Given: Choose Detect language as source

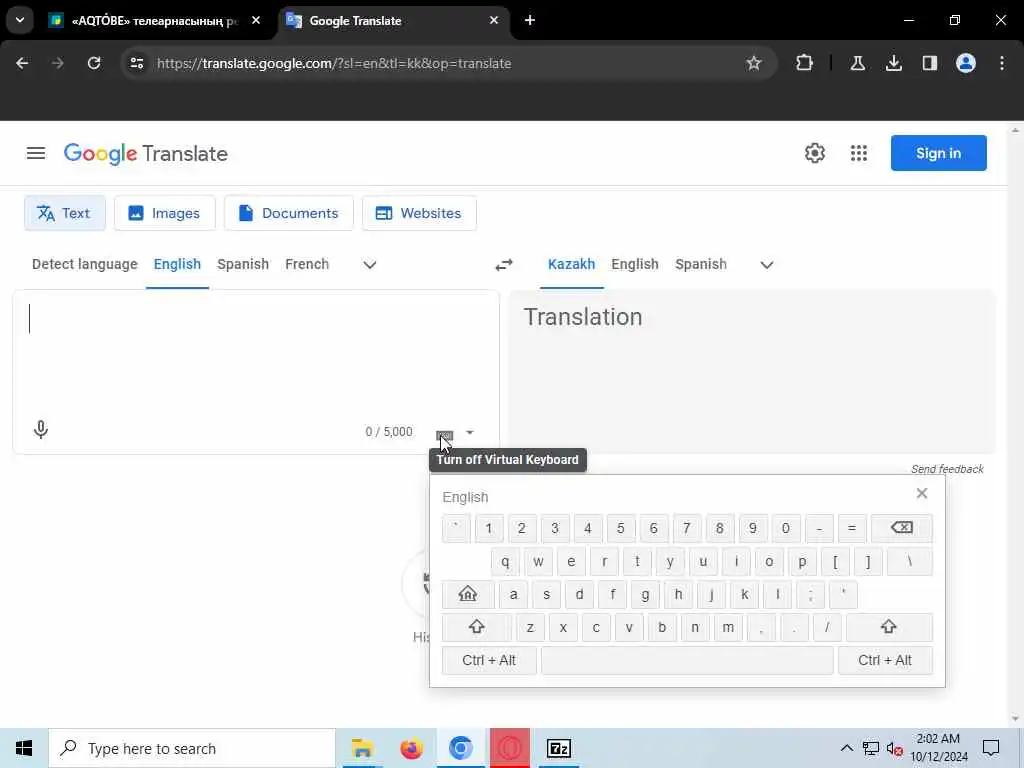Looking at the screenshot, I should 85,264.
